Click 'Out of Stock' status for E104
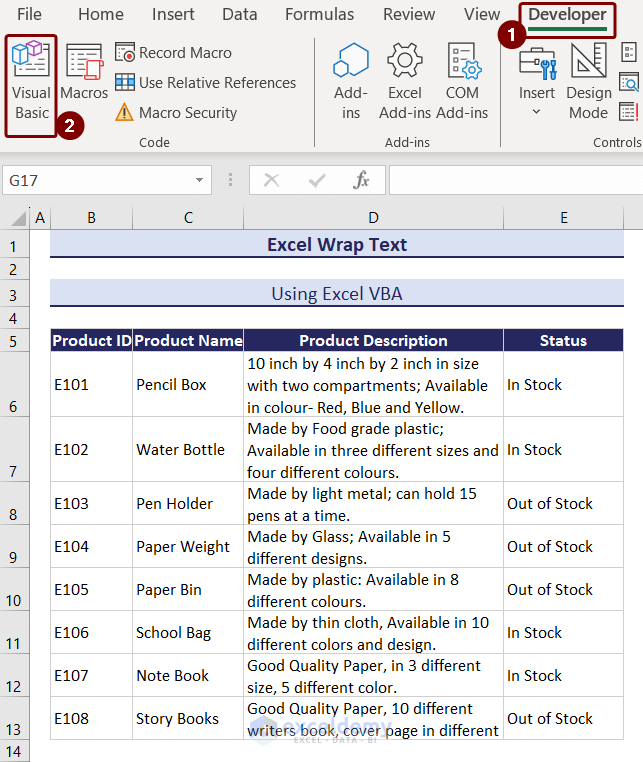The height and width of the screenshot is (762, 643). point(563,546)
